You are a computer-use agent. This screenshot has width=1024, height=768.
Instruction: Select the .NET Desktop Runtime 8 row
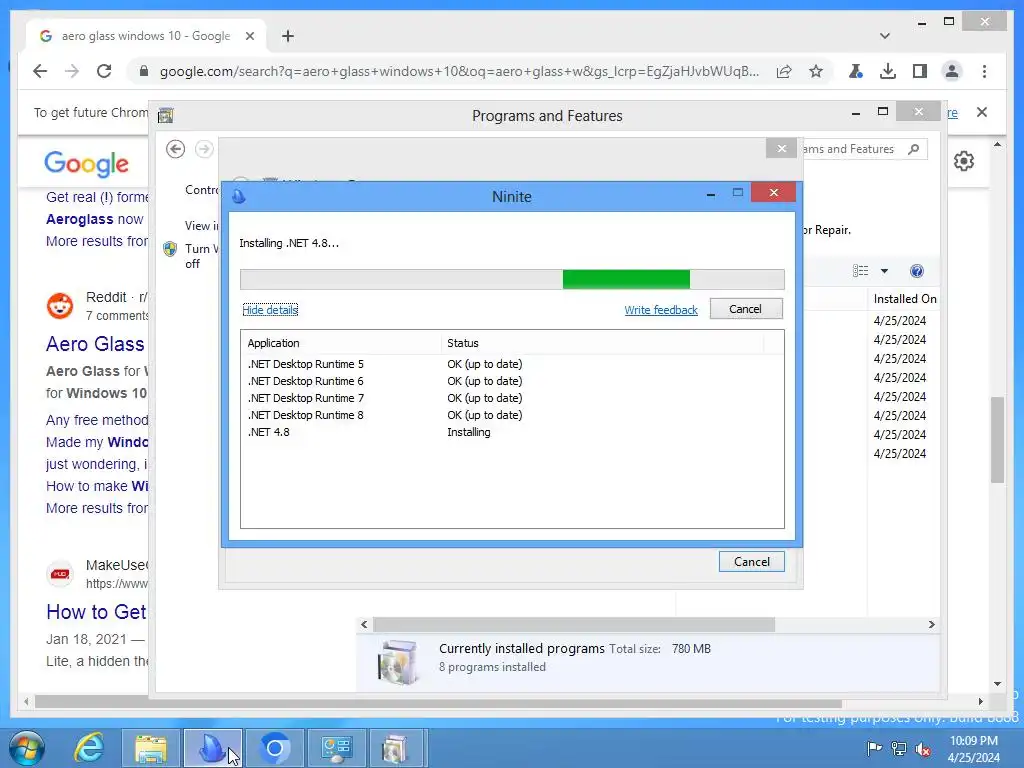(512, 415)
